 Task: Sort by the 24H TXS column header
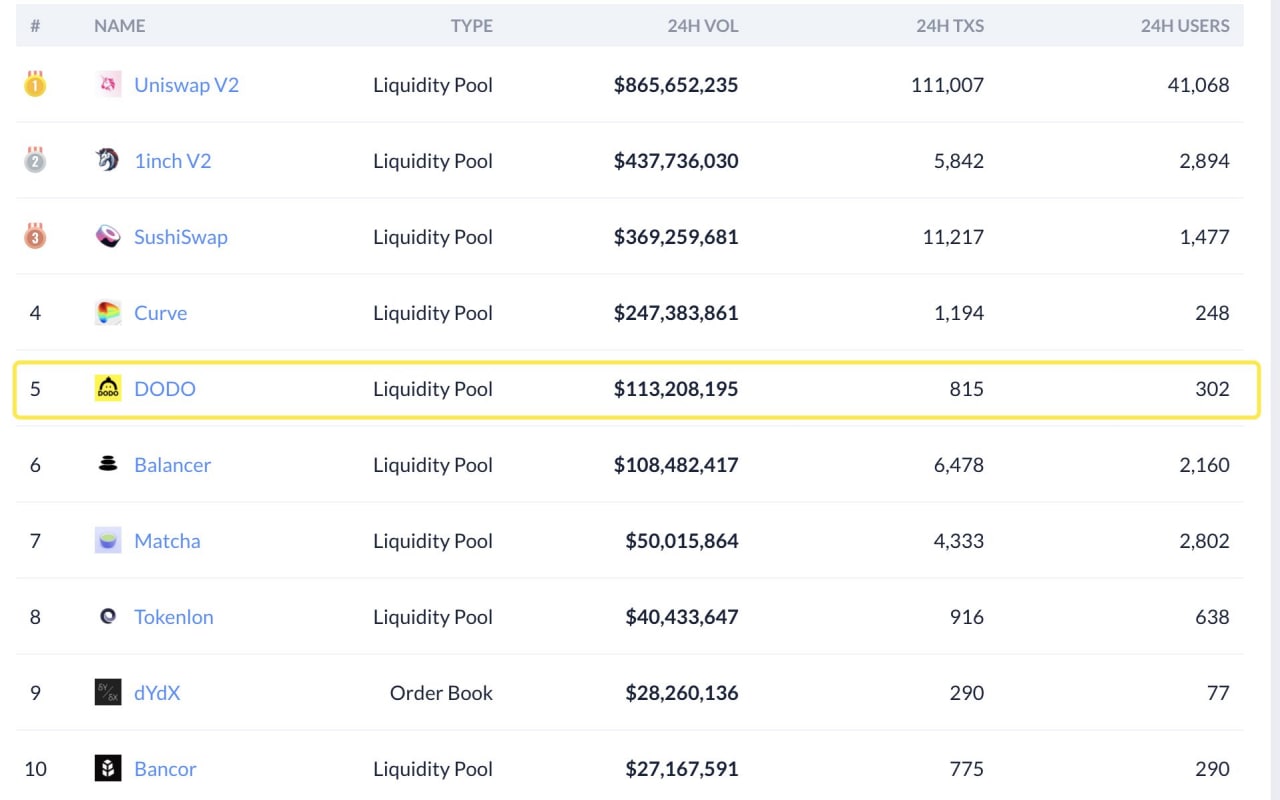tap(950, 26)
